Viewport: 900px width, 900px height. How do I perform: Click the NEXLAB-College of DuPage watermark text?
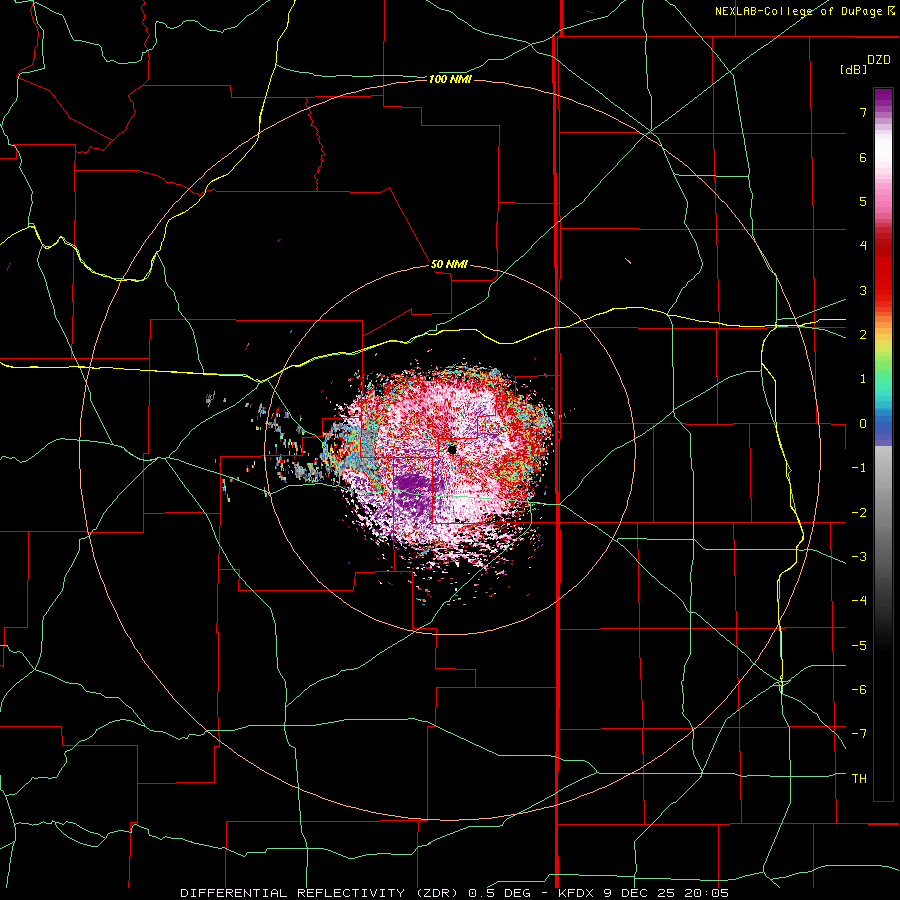(804, 11)
